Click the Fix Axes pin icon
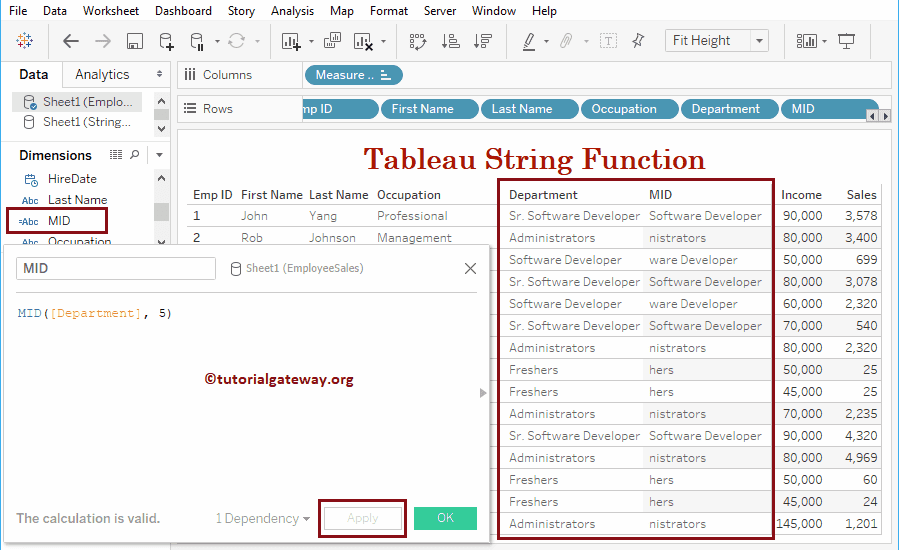899x550 pixels. coord(638,40)
